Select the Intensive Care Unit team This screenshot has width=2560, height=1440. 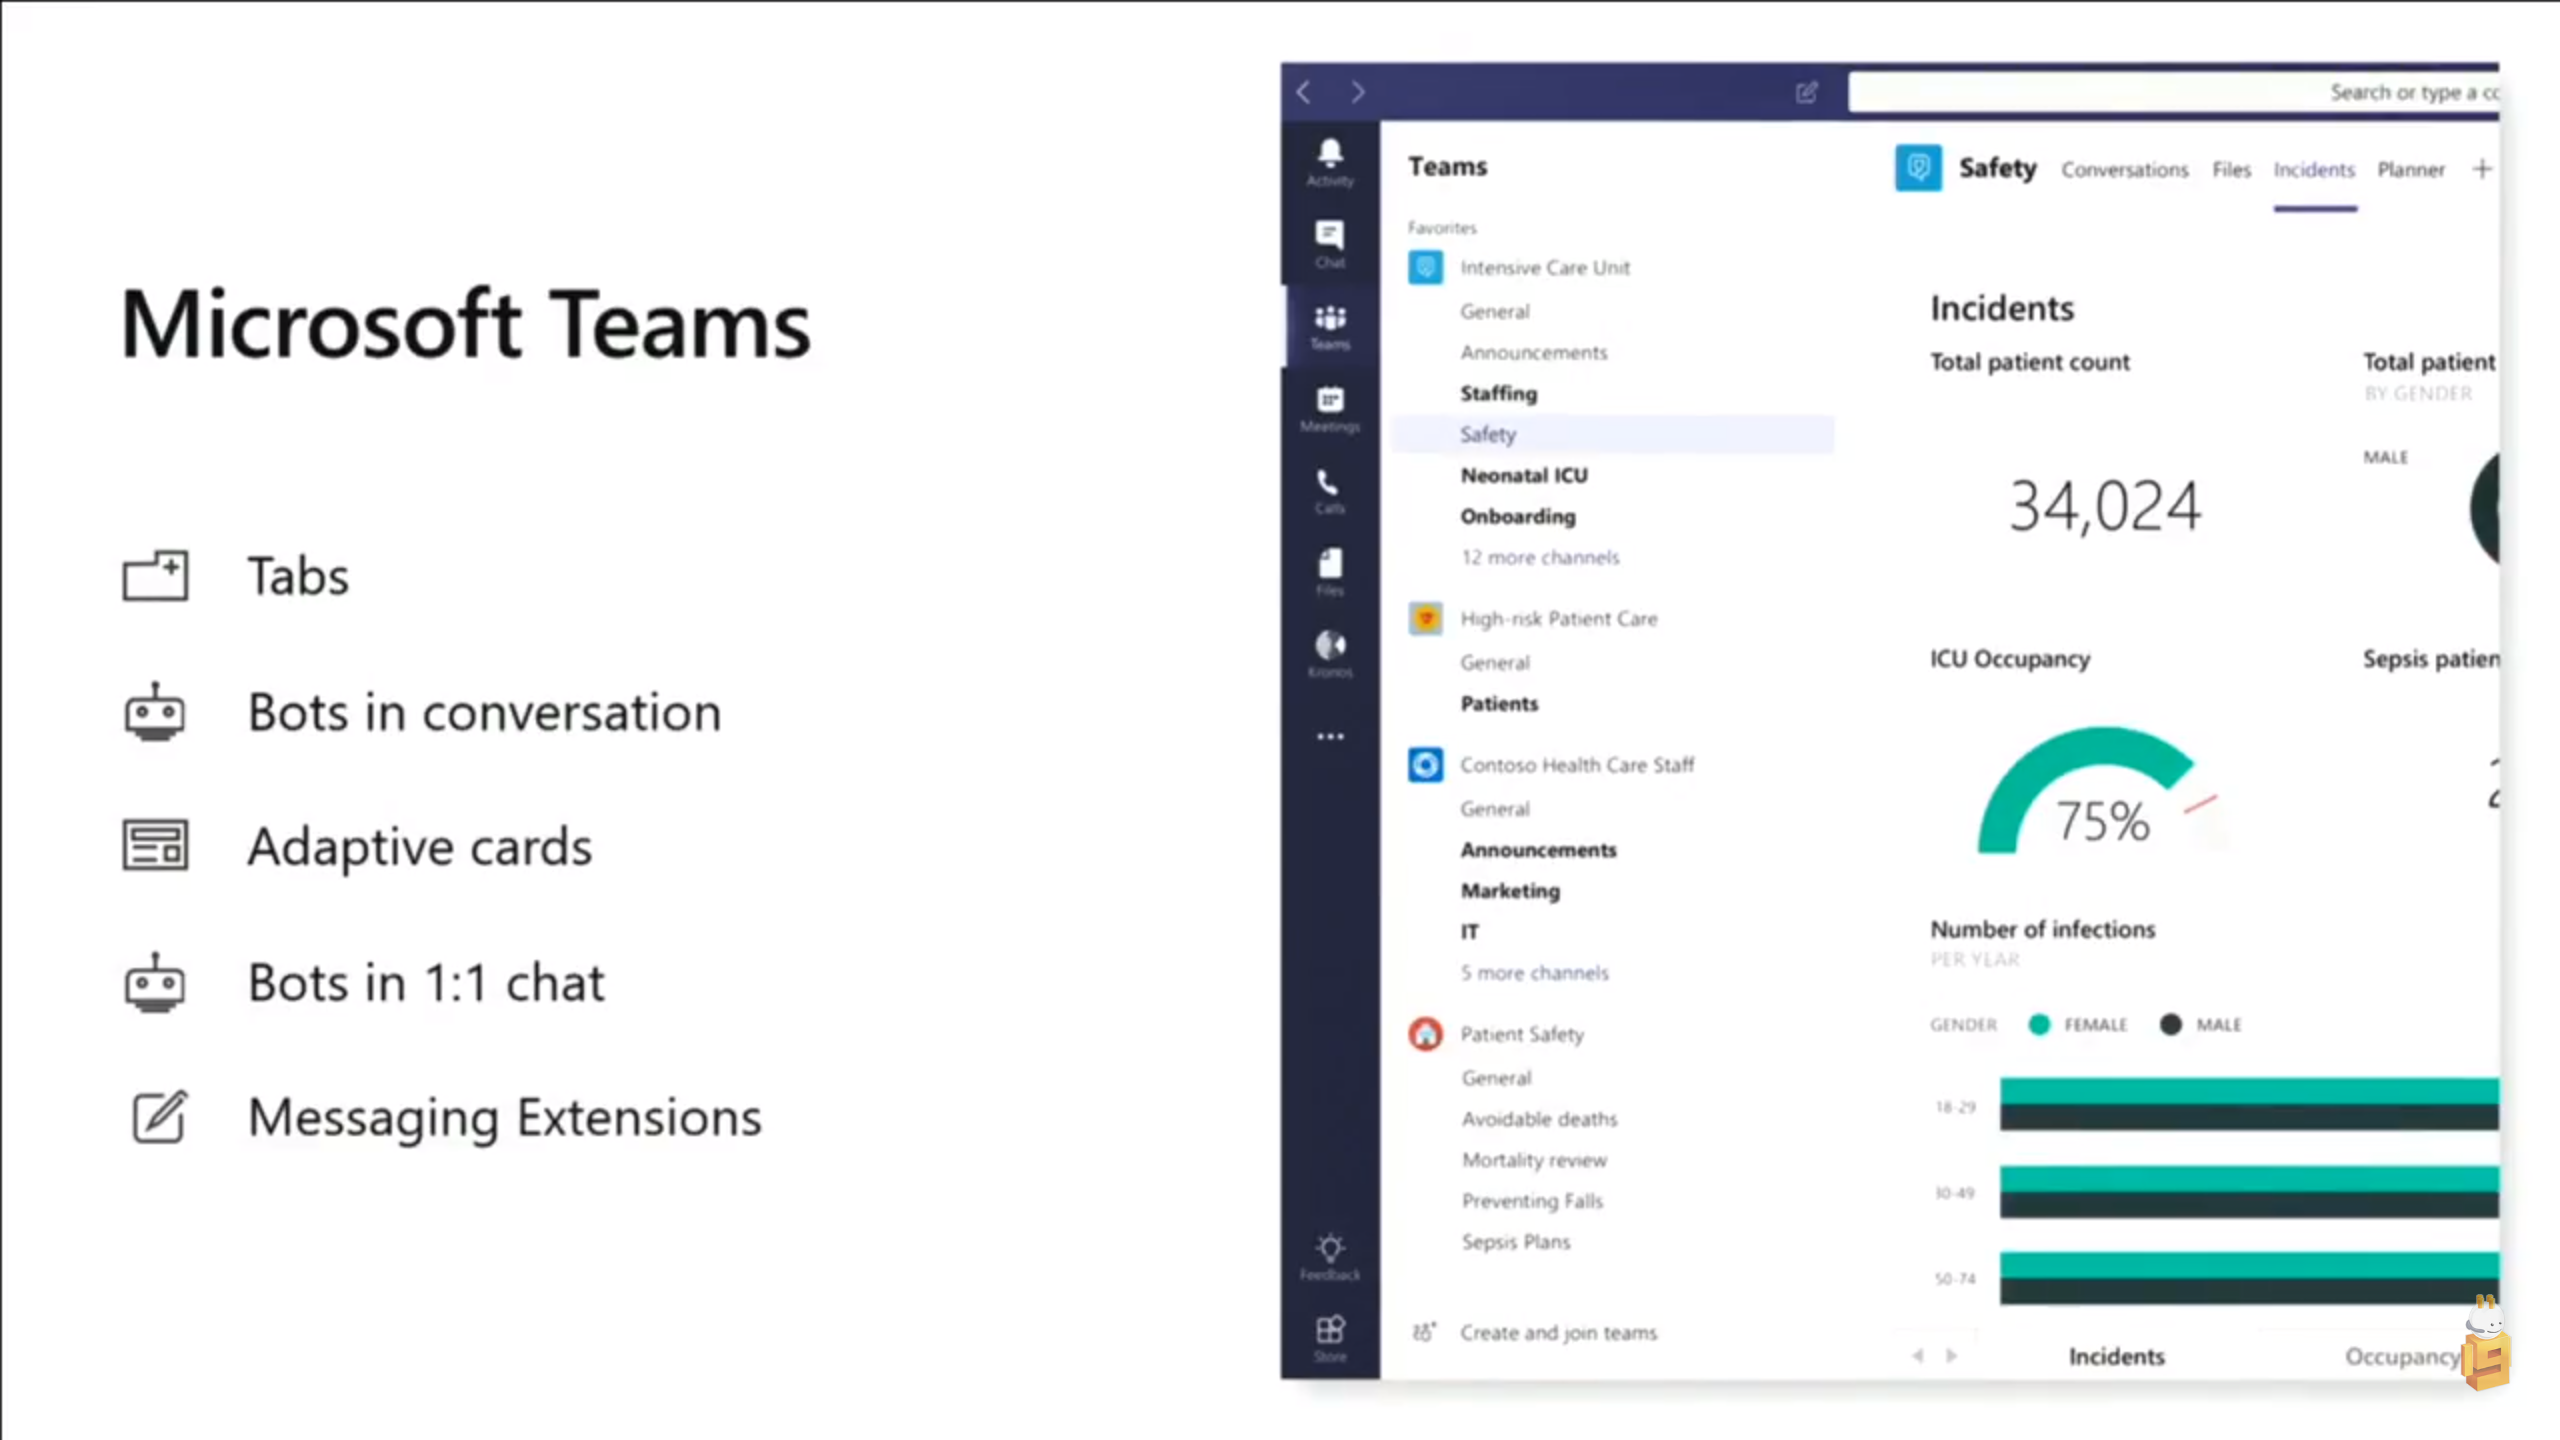click(x=1544, y=268)
